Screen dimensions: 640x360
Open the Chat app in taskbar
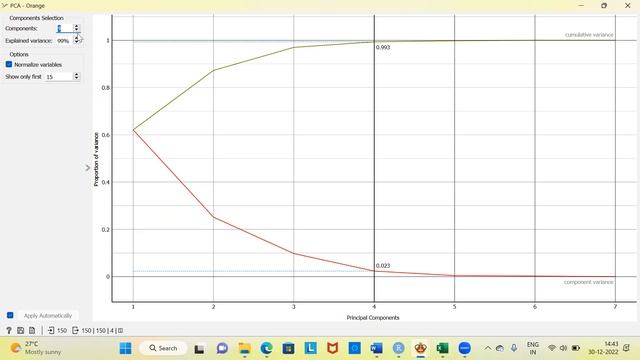tap(222, 348)
